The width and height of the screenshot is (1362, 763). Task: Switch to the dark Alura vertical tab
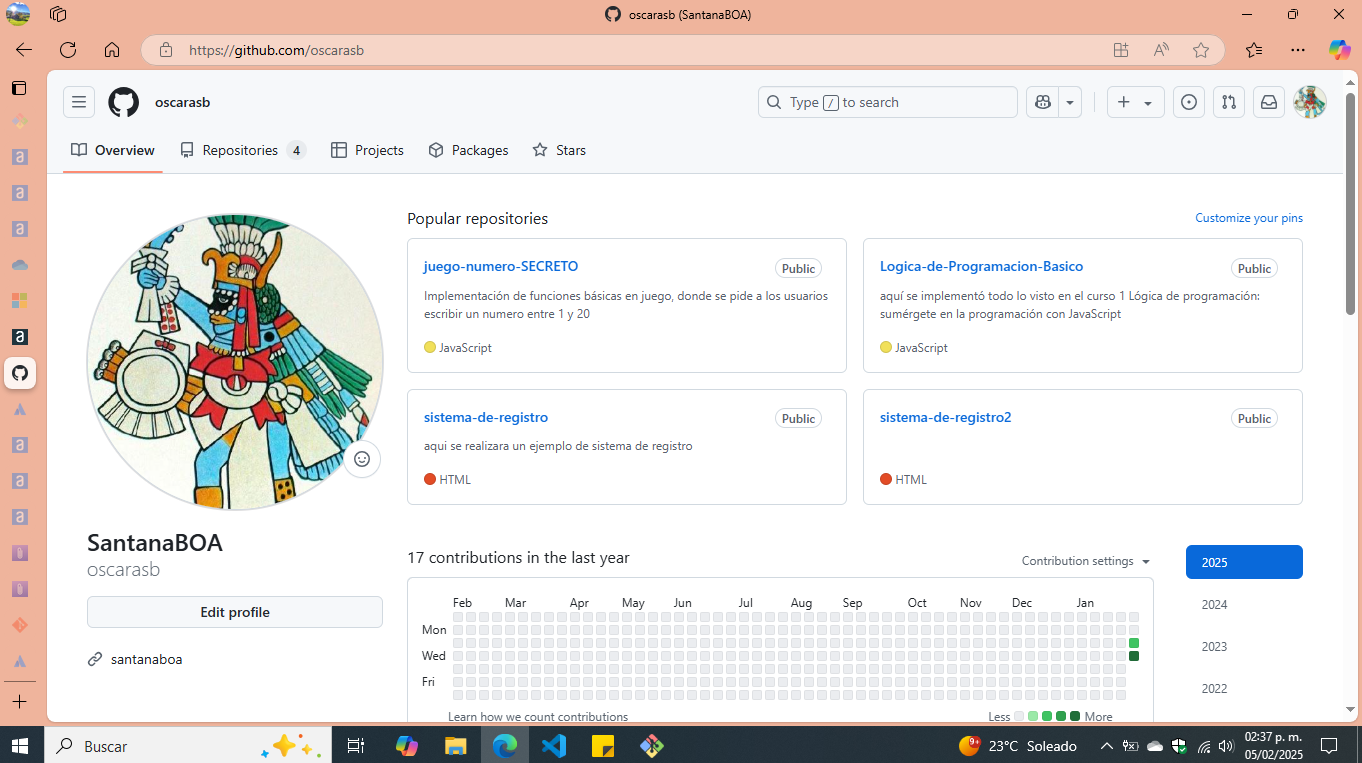pos(19,337)
